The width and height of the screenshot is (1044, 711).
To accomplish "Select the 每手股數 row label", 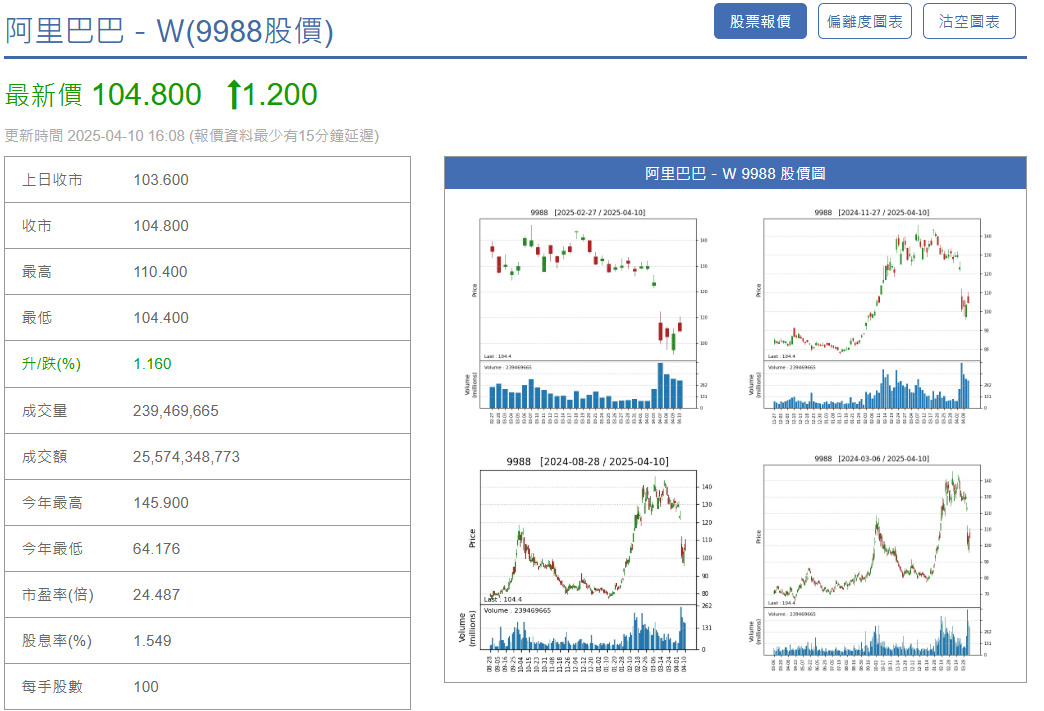I will click(53, 686).
